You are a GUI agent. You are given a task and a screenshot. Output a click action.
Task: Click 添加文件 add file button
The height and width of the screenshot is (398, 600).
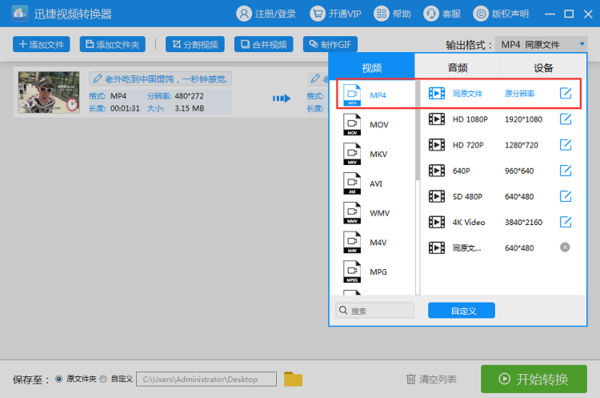(41, 44)
